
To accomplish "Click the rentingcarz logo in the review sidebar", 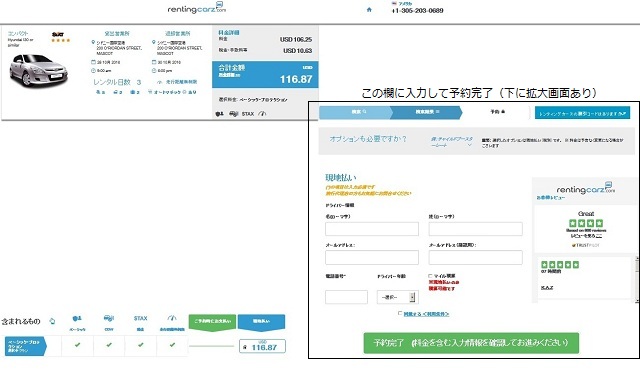I will coord(585,189).
